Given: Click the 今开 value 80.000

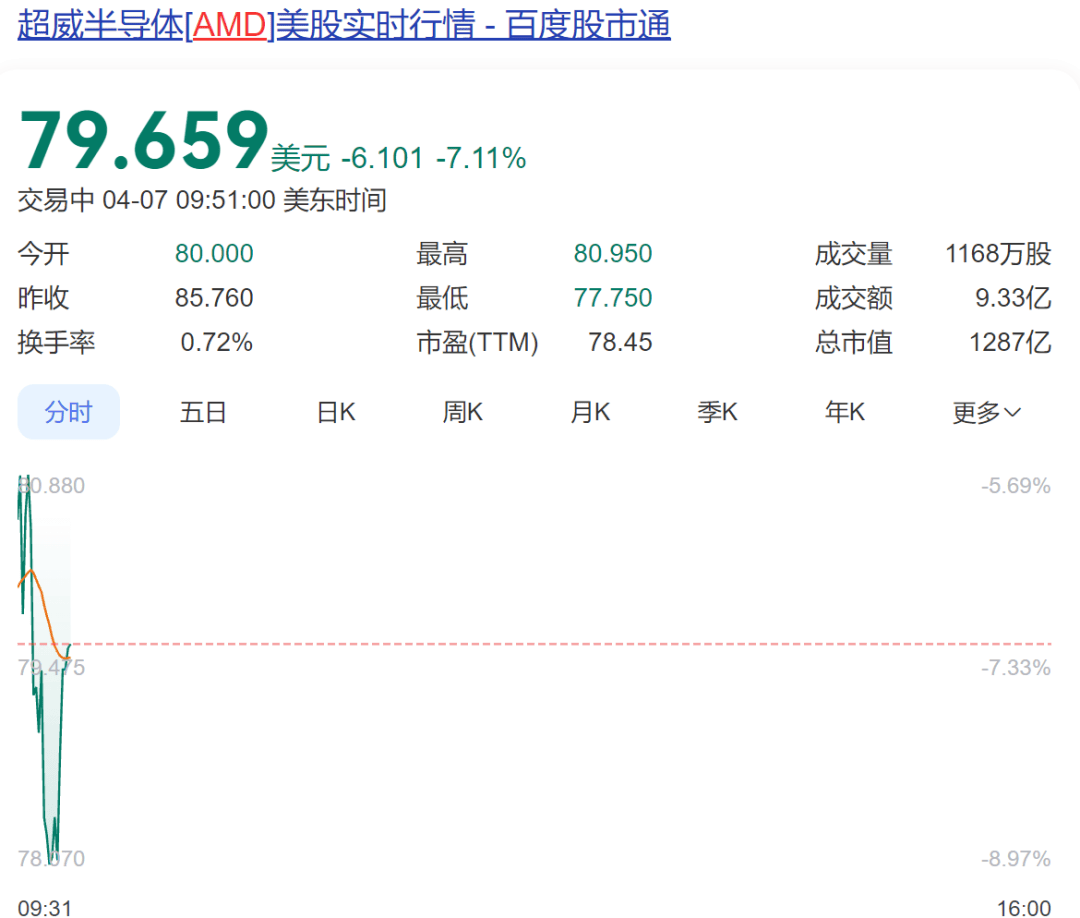Looking at the screenshot, I should point(214,254).
